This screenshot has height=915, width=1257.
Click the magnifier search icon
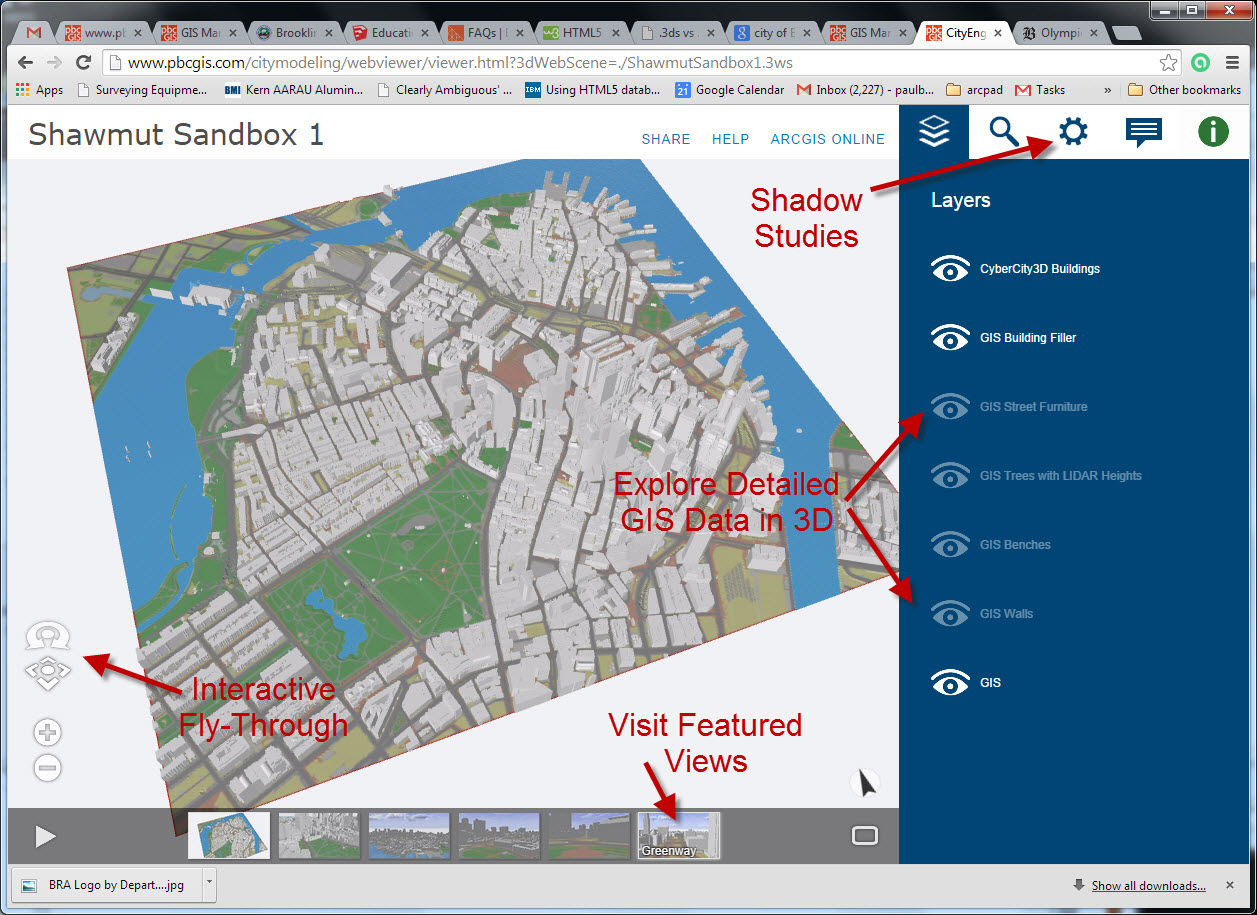[1003, 131]
